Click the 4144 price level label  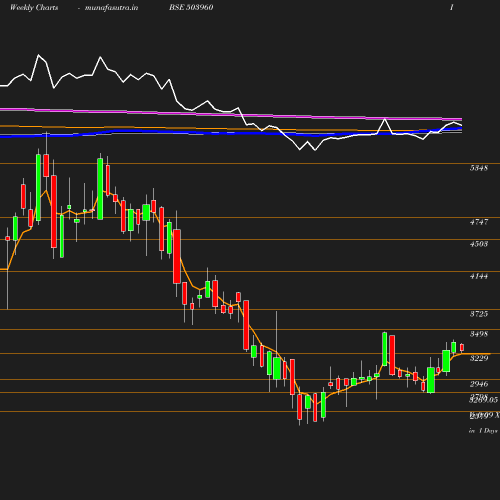[479, 276]
